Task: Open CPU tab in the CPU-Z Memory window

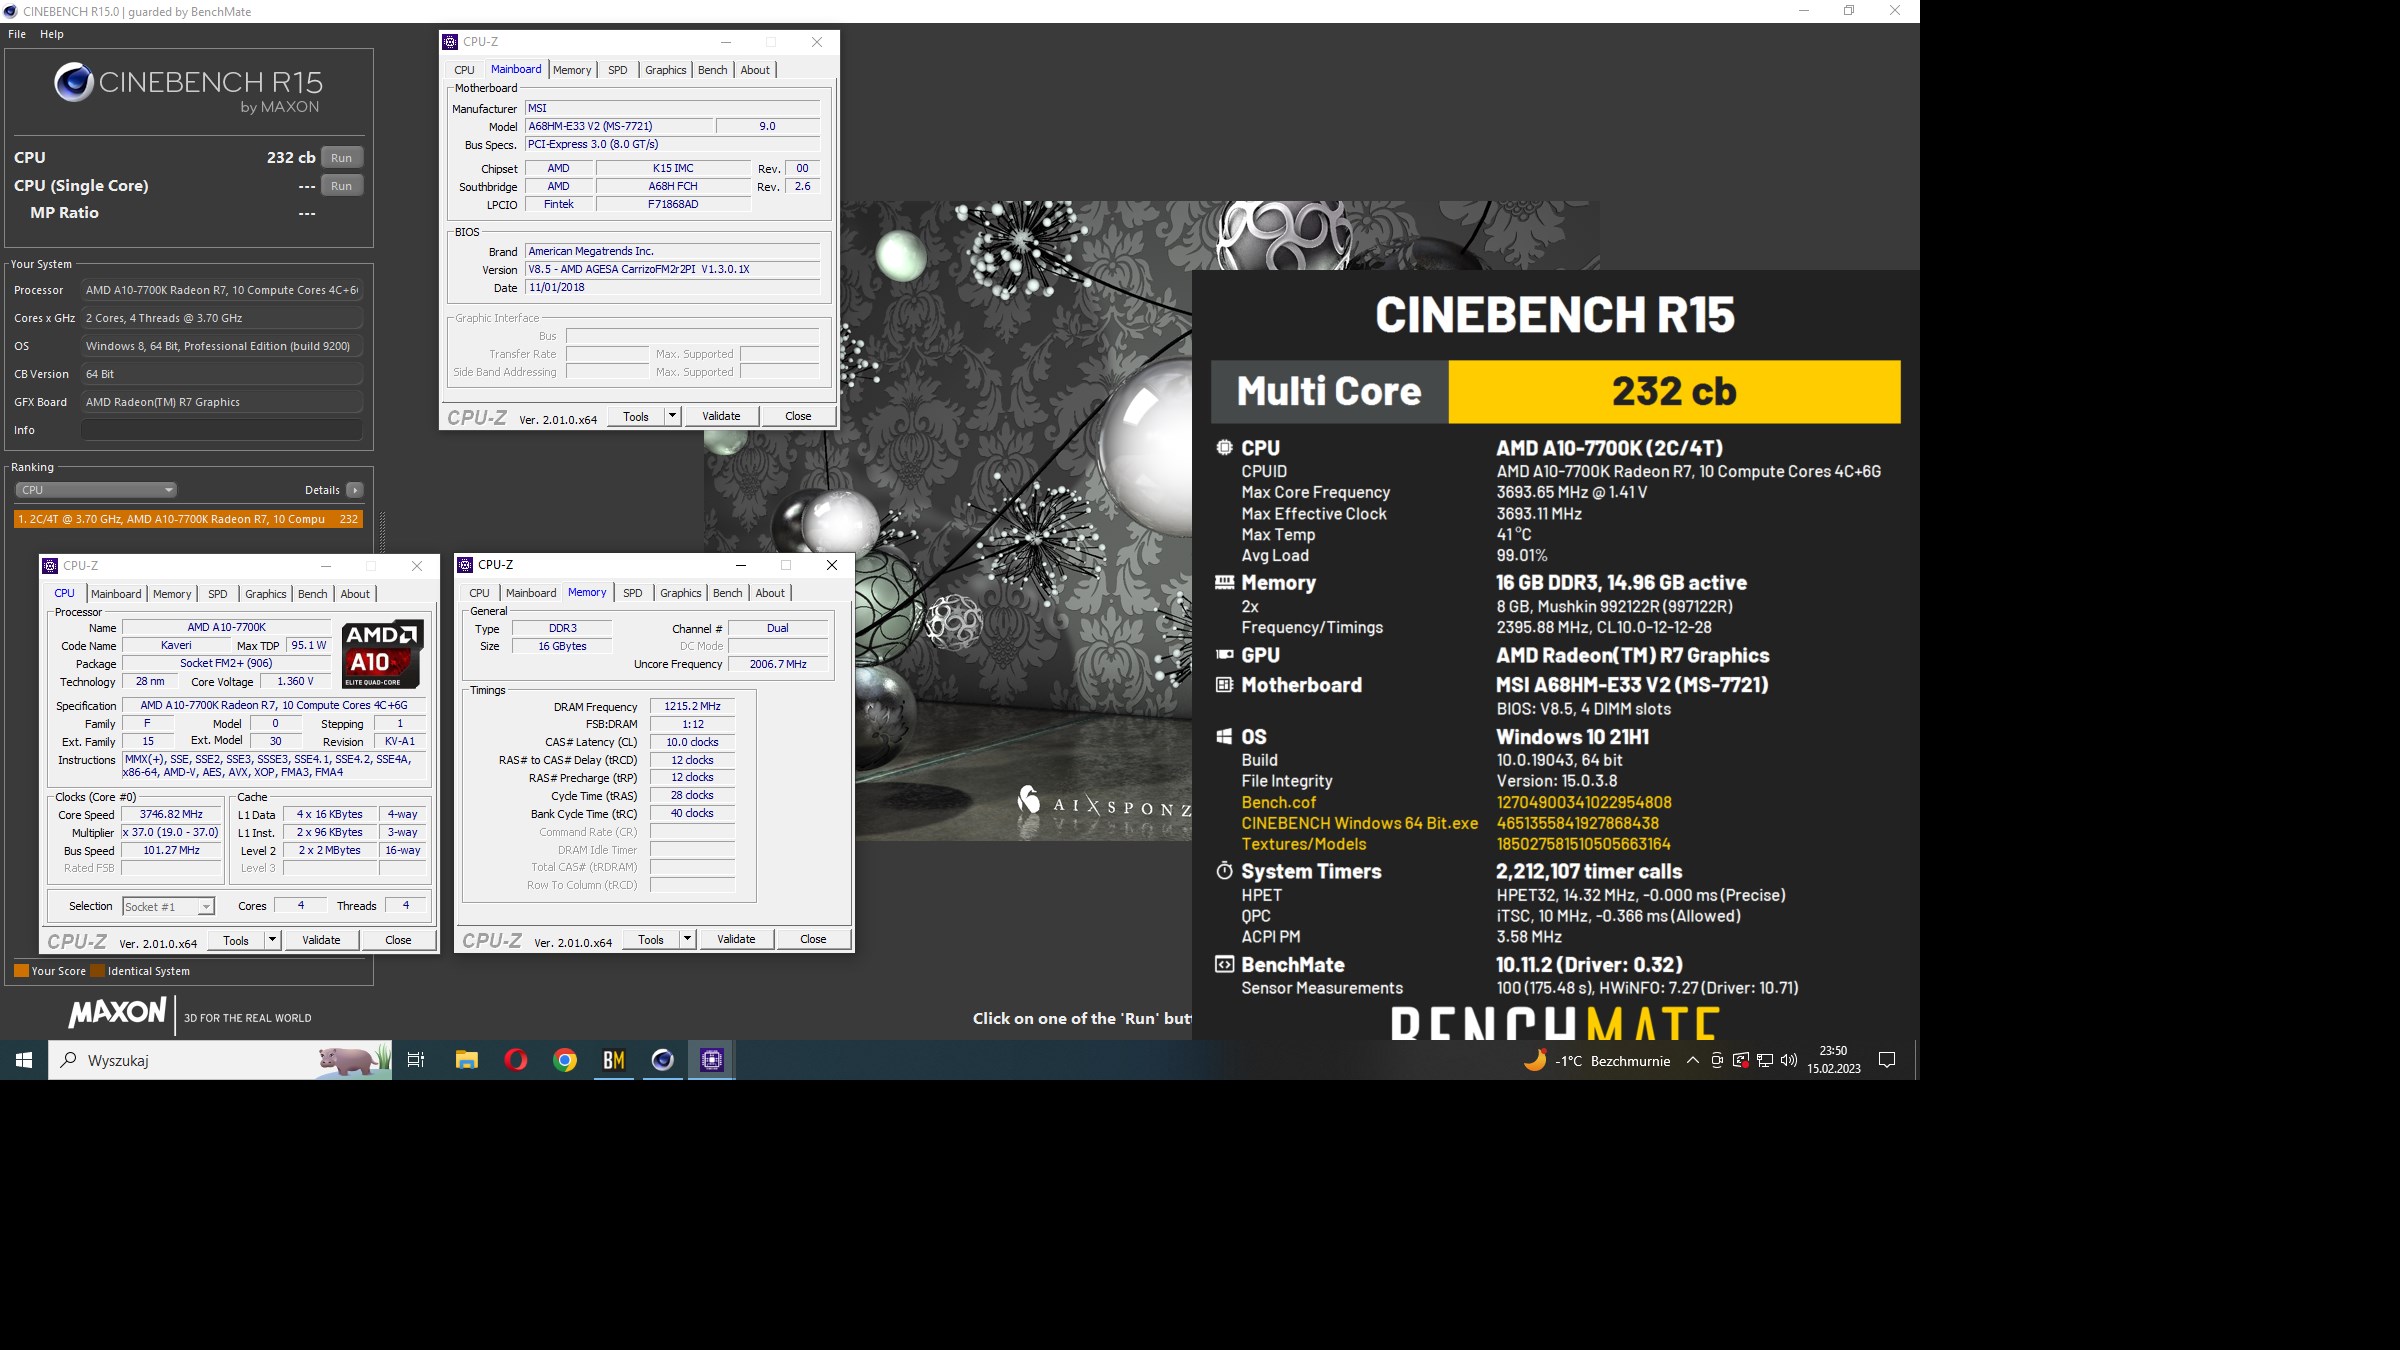Action: pos(480,593)
